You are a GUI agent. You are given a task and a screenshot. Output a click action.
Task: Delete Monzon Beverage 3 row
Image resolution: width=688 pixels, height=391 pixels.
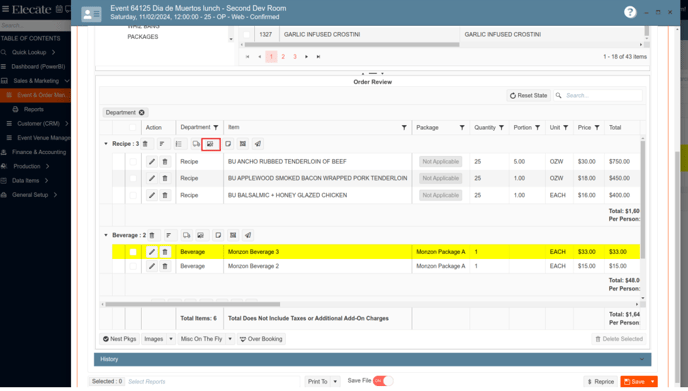pos(165,252)
